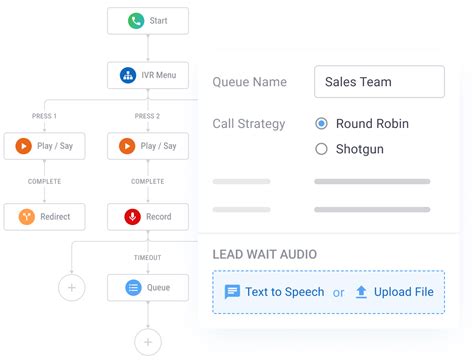Click the orange play icon under PRESS 1

click(24, 146)
